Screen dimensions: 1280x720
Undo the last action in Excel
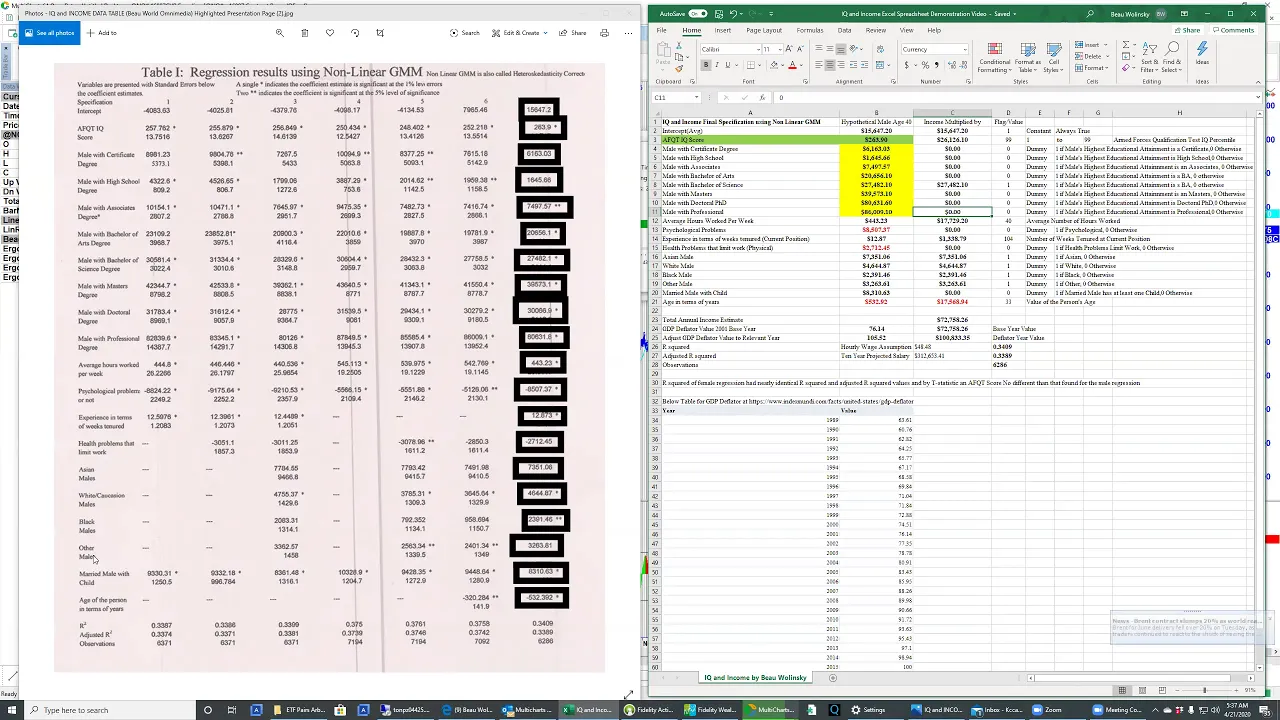point(733,14)
